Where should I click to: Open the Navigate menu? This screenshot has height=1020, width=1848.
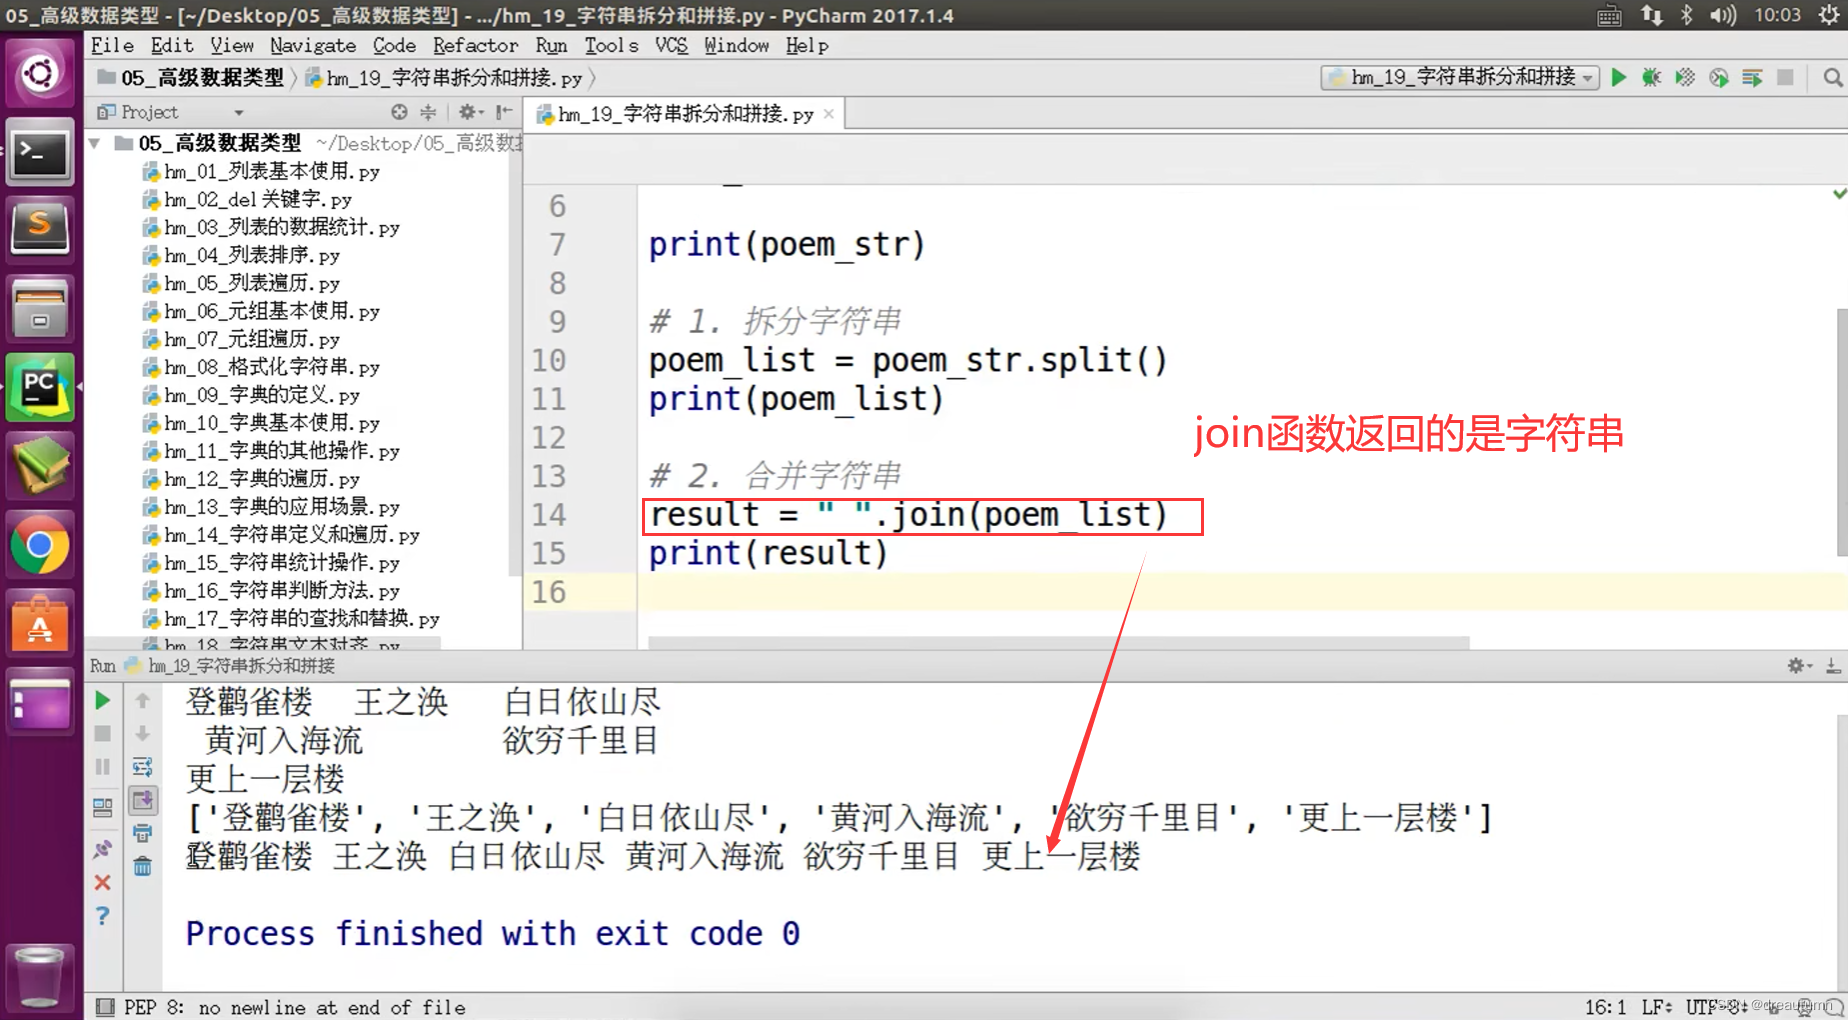[x=313, y=46]
